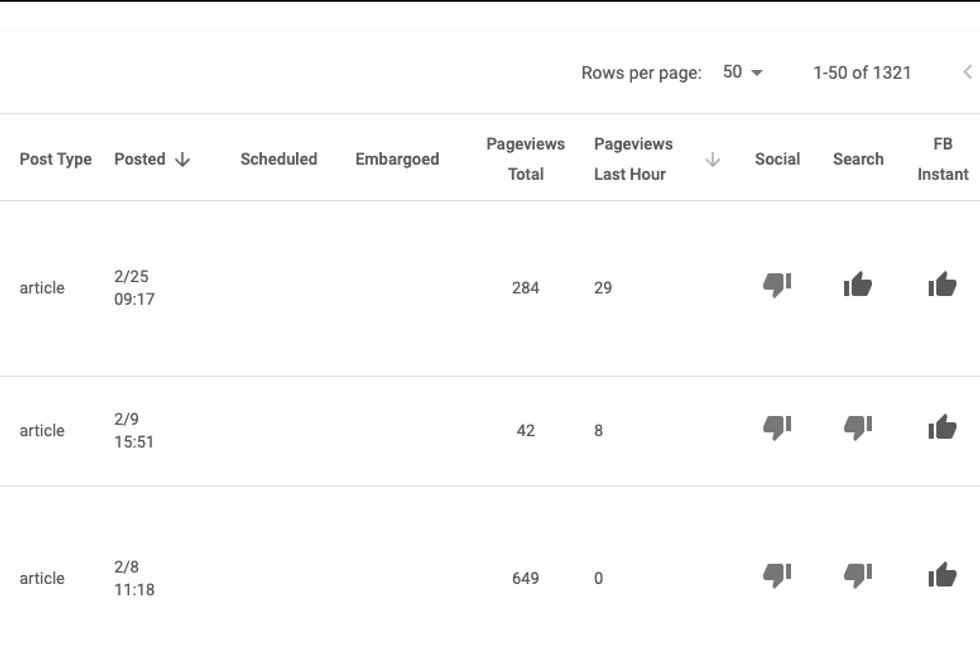Screen dimensions: 980x654
Task: Click thumbs-down Social icon for 2/9 article
Action: 777,429
